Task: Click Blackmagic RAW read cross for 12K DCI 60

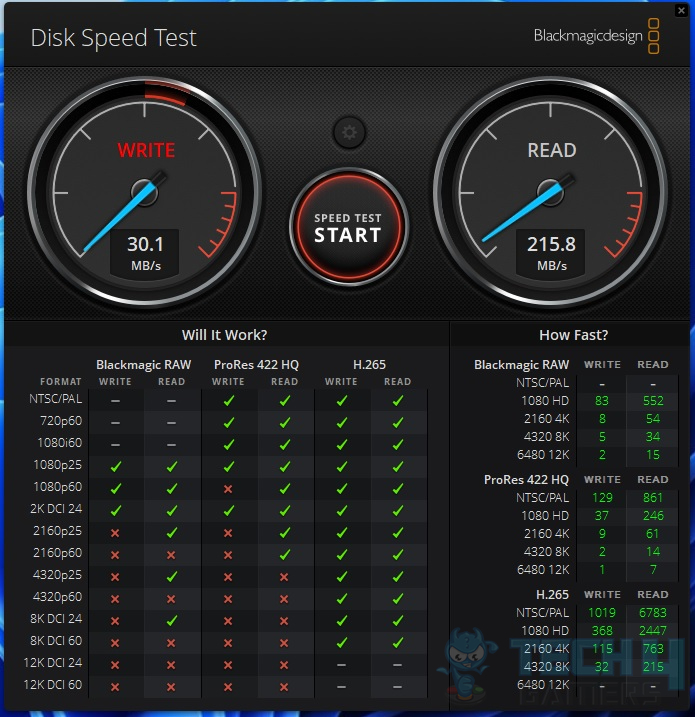Action: click(171, 687)
